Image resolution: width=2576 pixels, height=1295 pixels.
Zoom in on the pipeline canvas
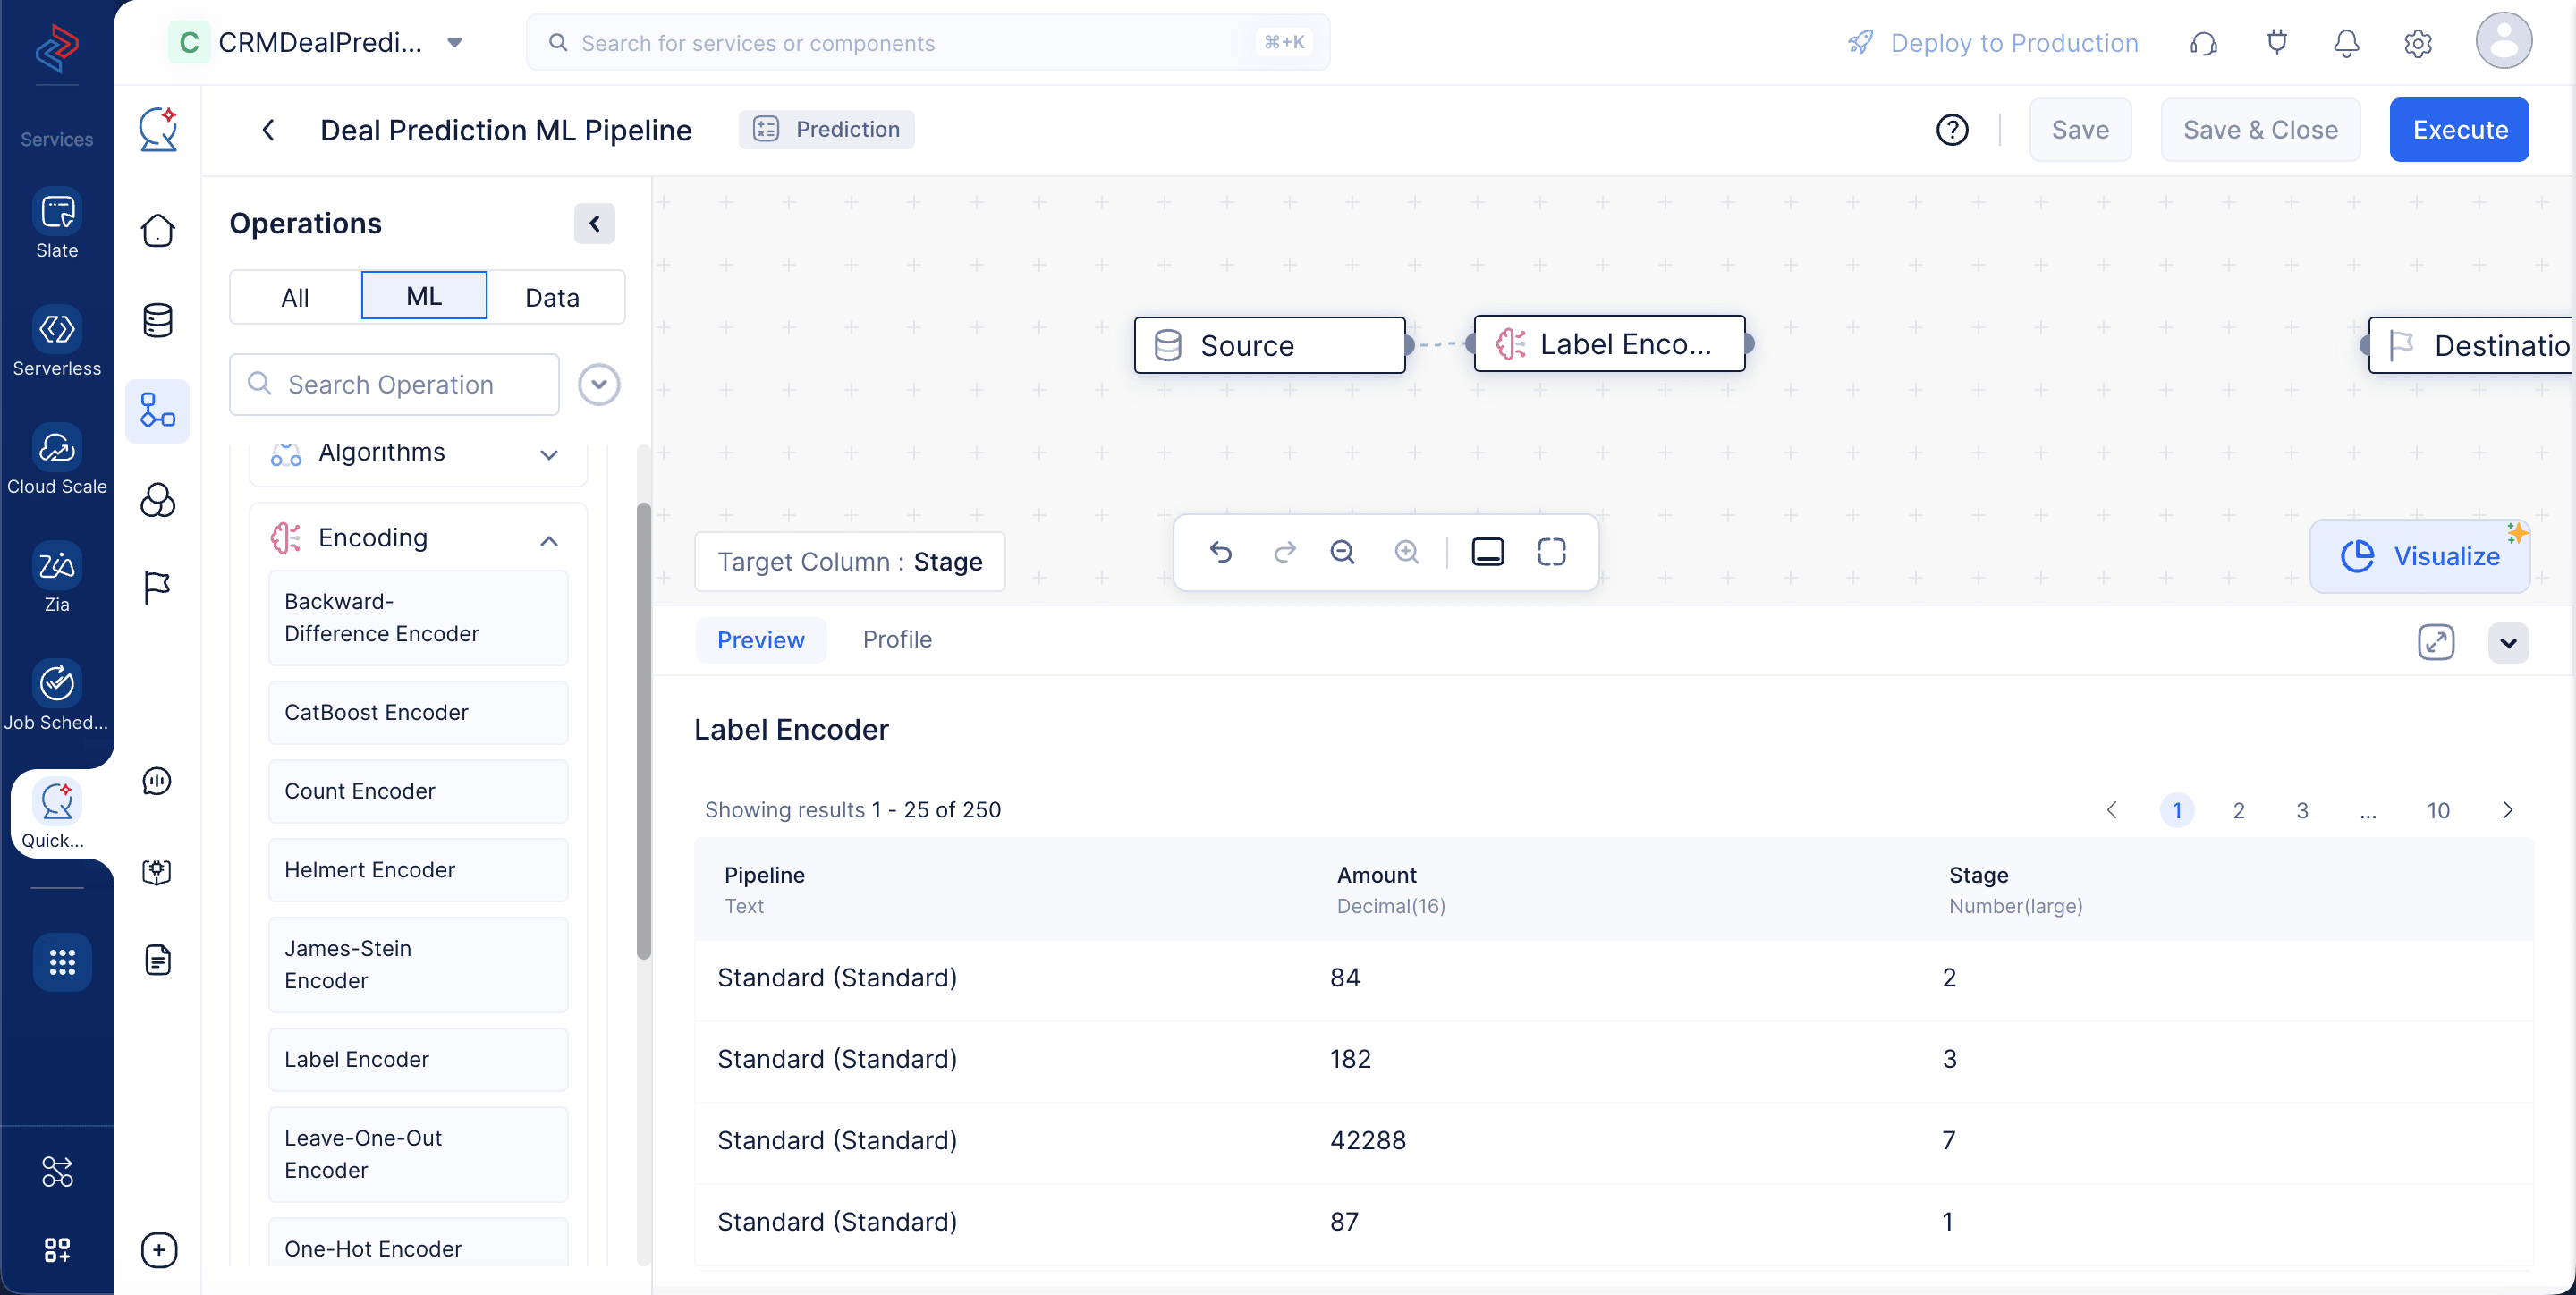click(x=1407, y=552)
